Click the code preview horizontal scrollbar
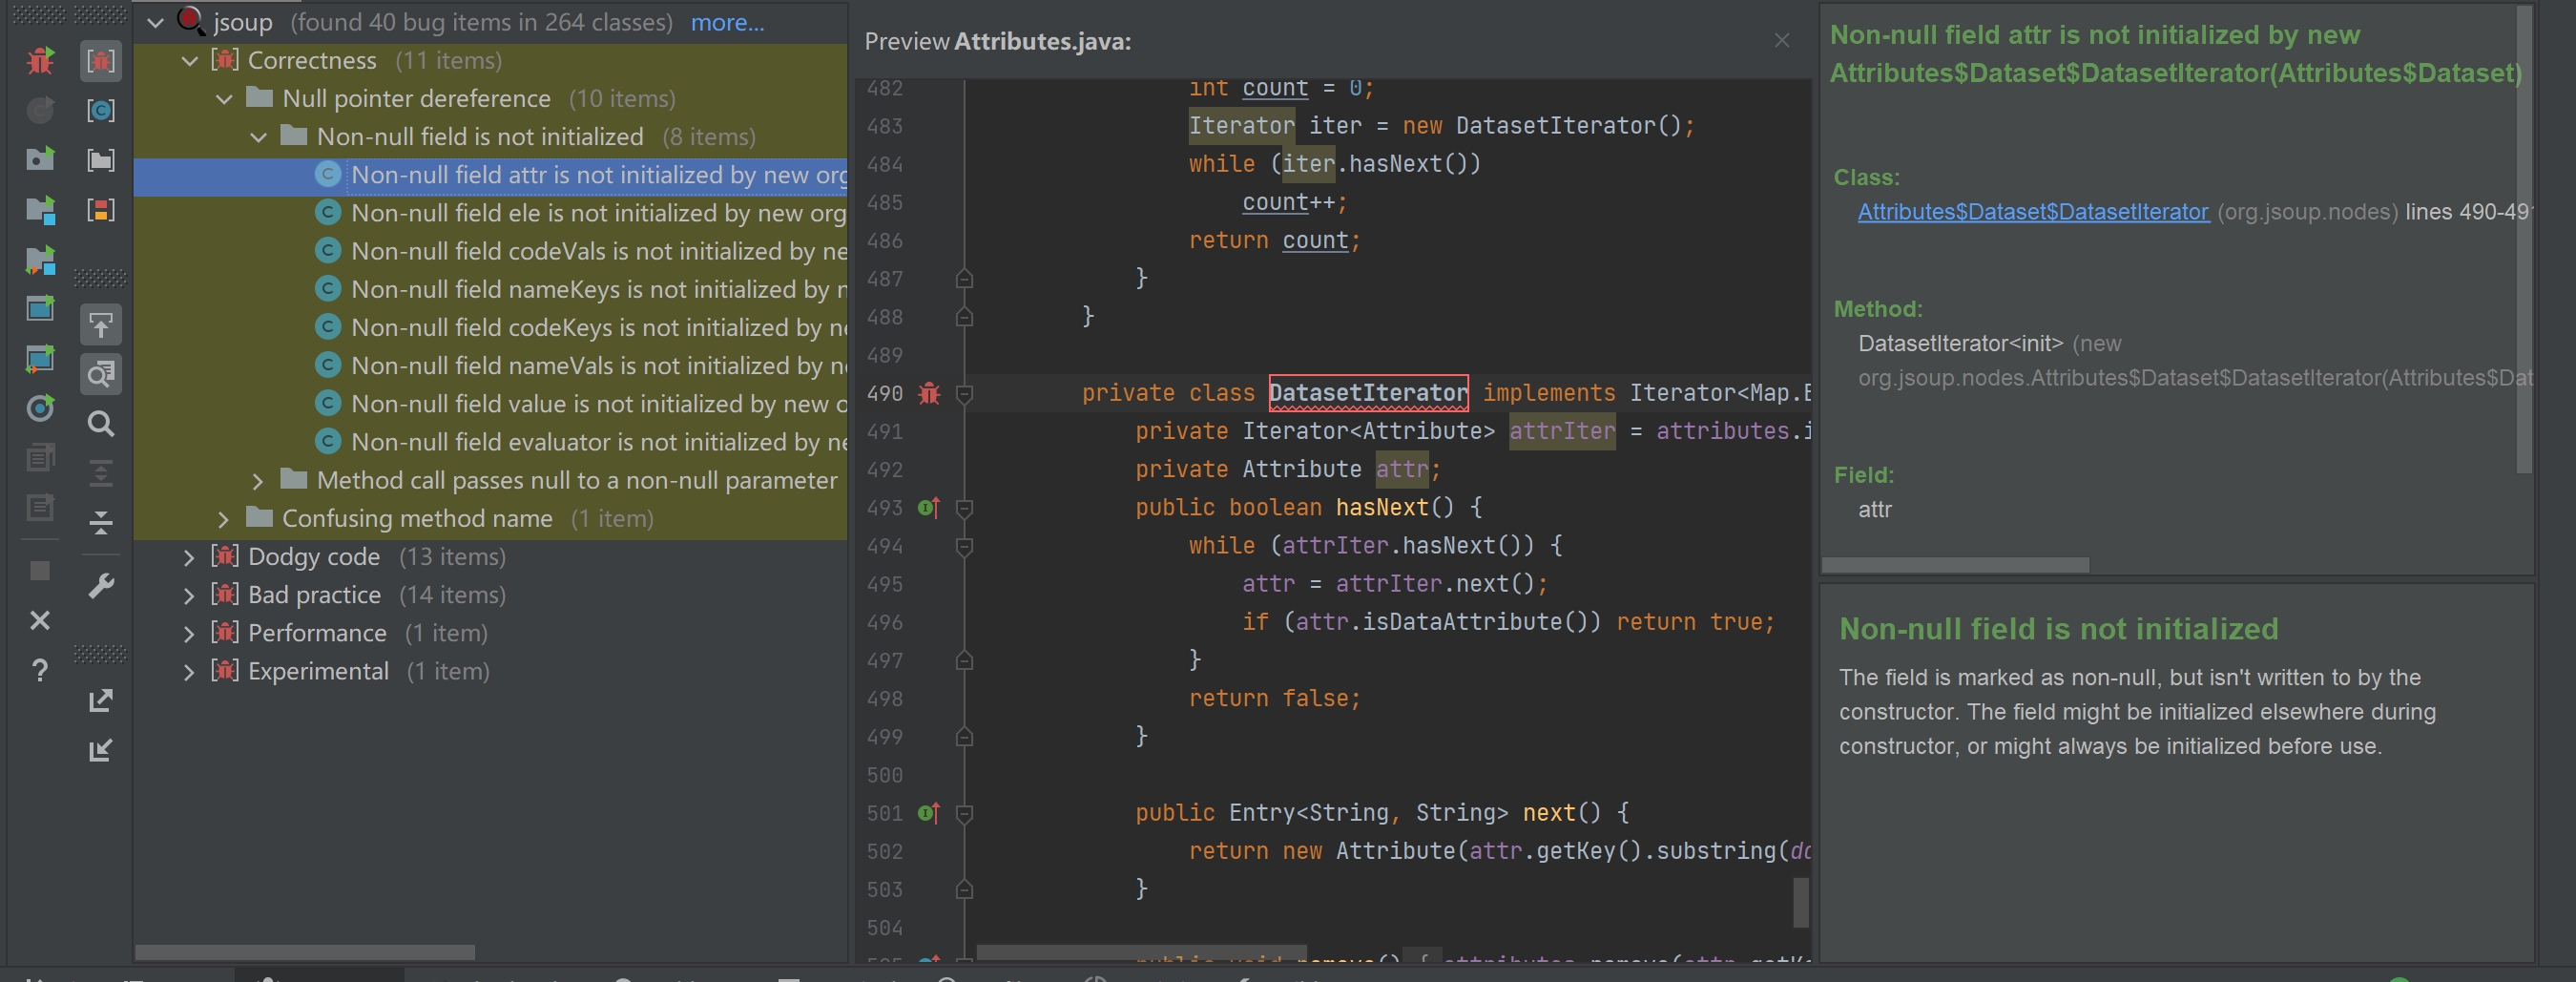Screen dimensions: 2576x982 click(1141, 953)
